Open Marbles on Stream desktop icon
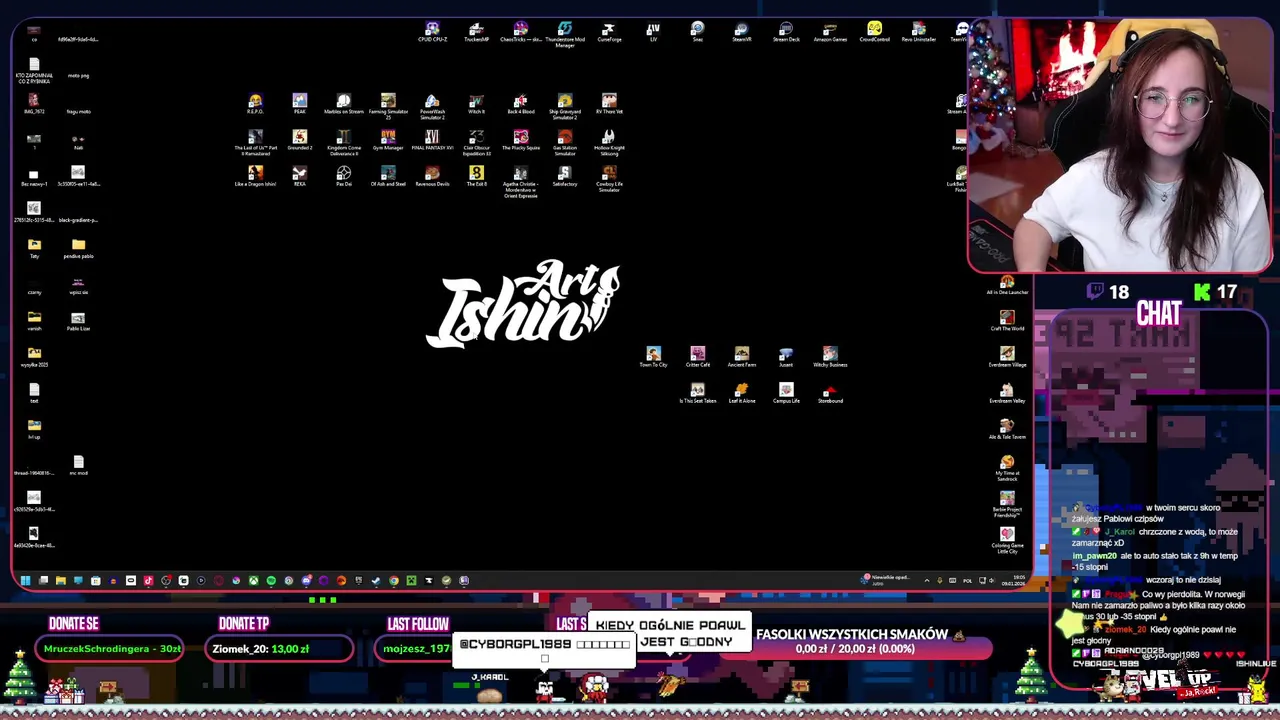This screenshot has width=1280, height=720. [x=344, y=104]
